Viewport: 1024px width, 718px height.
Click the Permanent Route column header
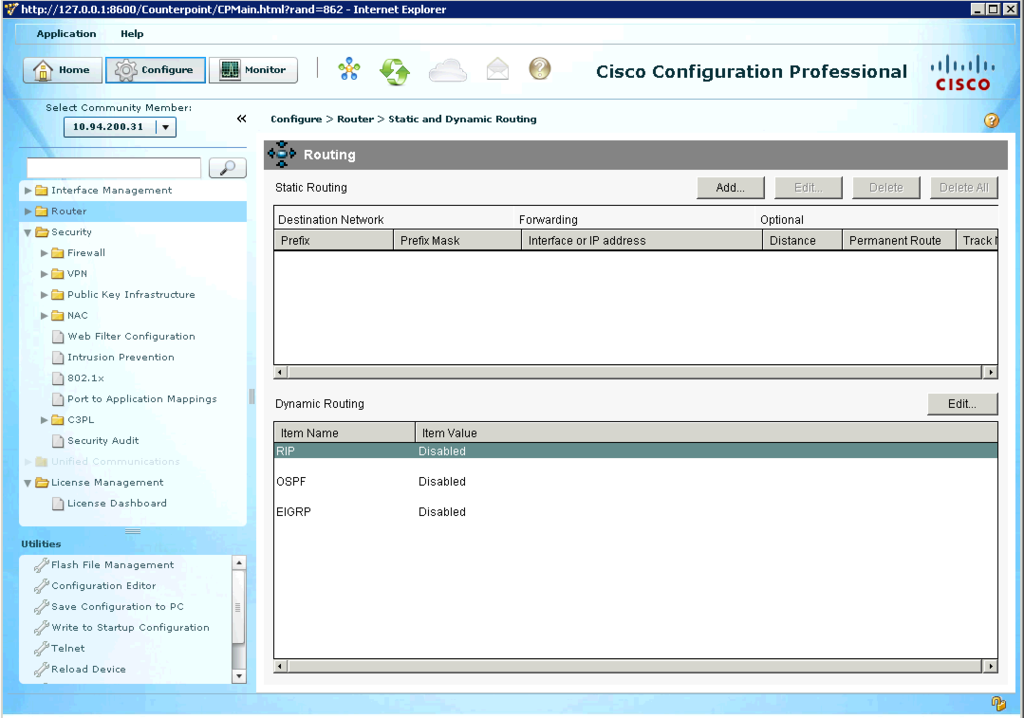click(899, 240)
